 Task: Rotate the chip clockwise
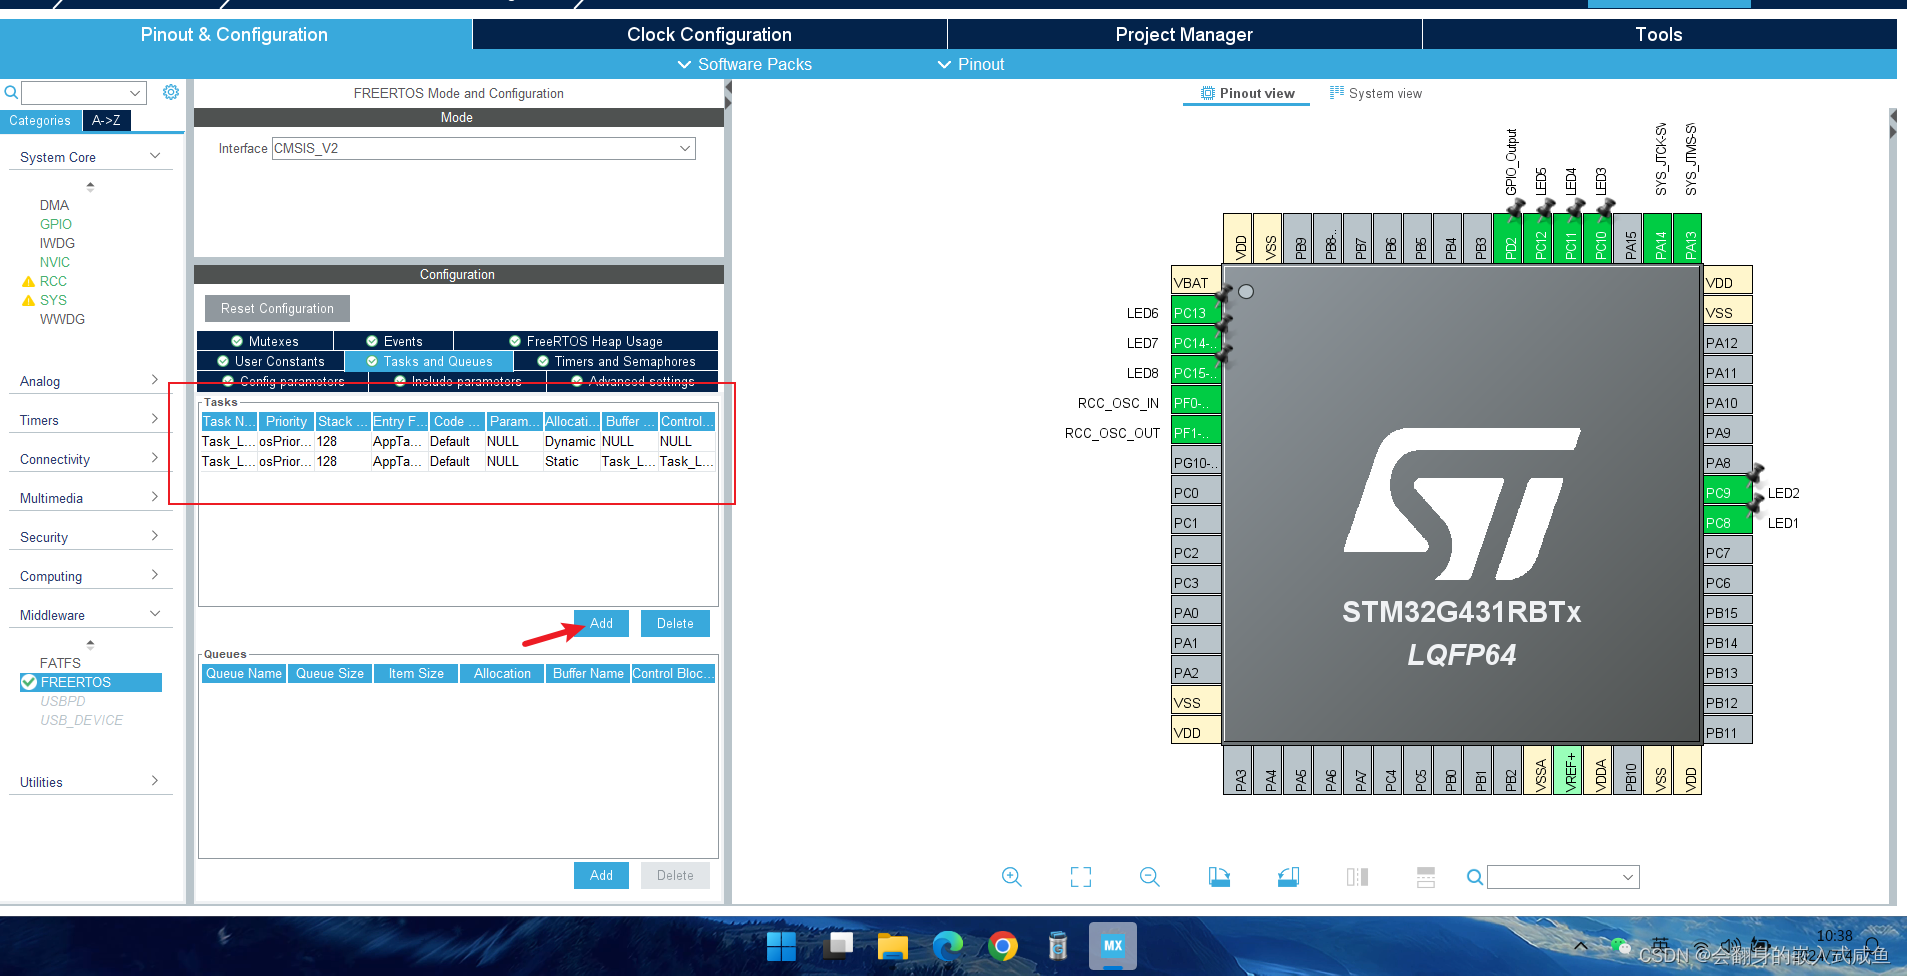click(x=1219, y=877)
